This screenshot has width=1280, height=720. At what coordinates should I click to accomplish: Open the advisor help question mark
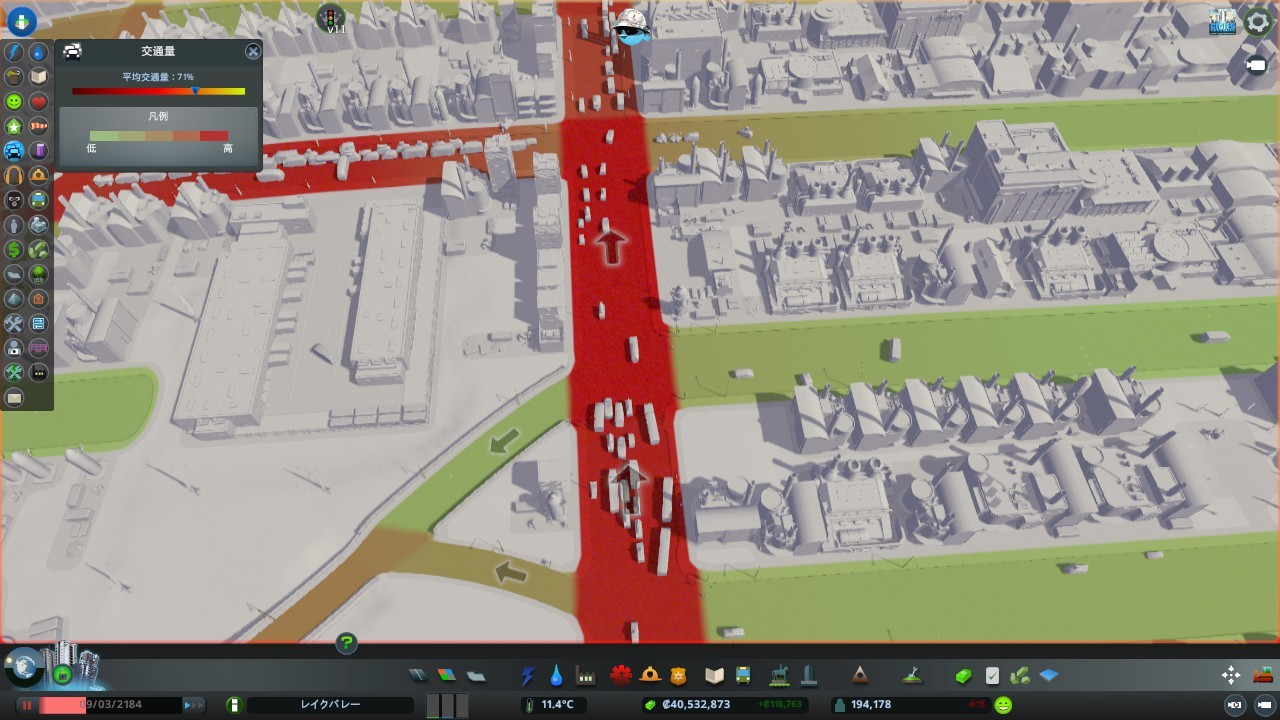346,643
